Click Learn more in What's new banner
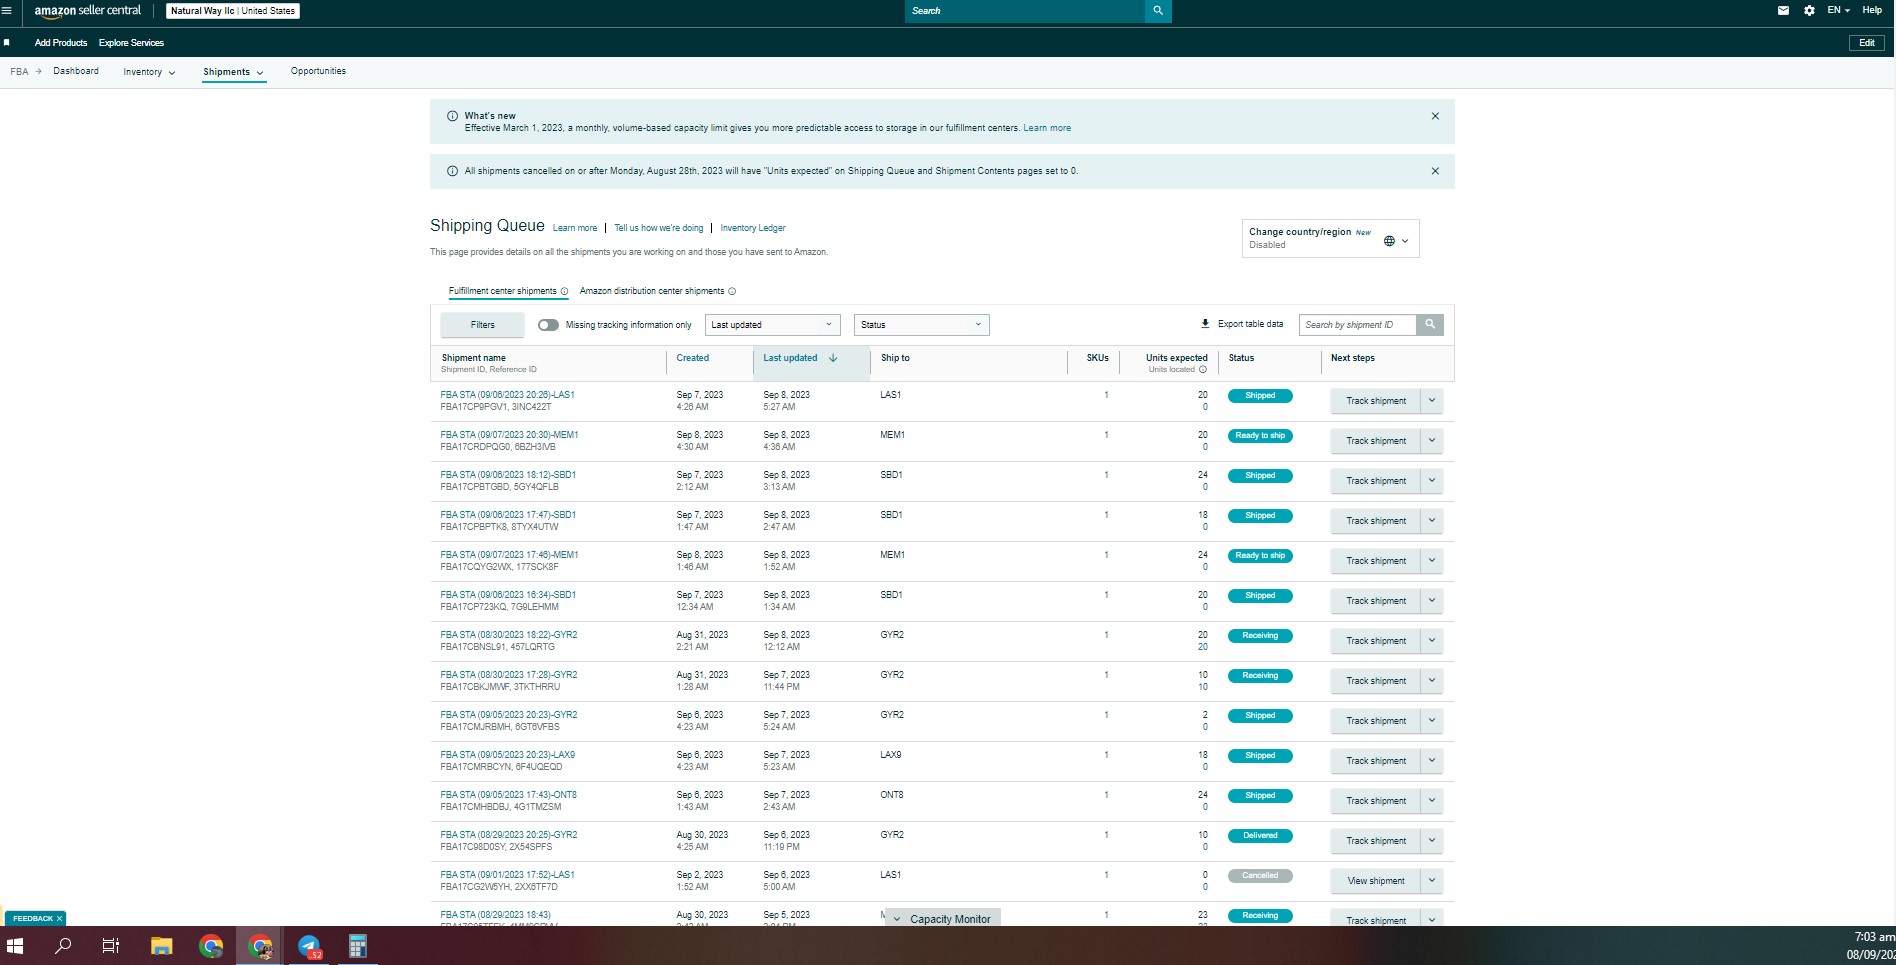 pyautogui.click(x=1047, y=128)
